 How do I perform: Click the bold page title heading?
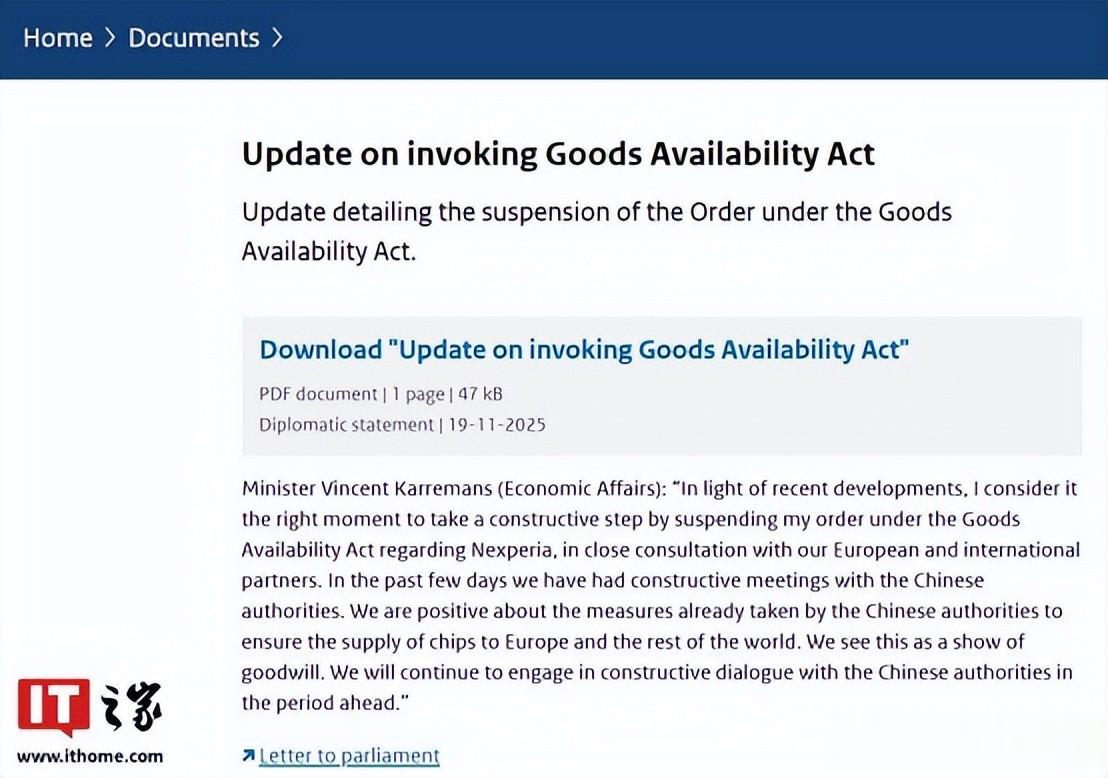tap(558, 154)
